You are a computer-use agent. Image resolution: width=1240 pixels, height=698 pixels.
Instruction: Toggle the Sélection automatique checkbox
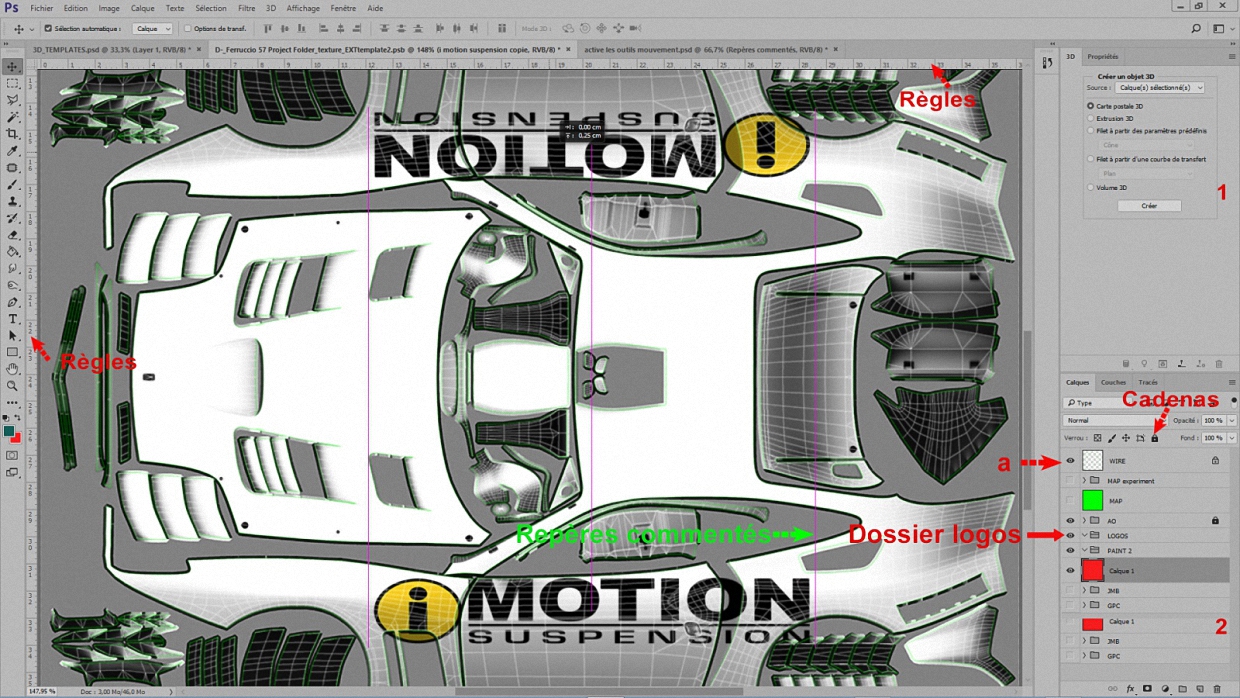click(48, 29)
